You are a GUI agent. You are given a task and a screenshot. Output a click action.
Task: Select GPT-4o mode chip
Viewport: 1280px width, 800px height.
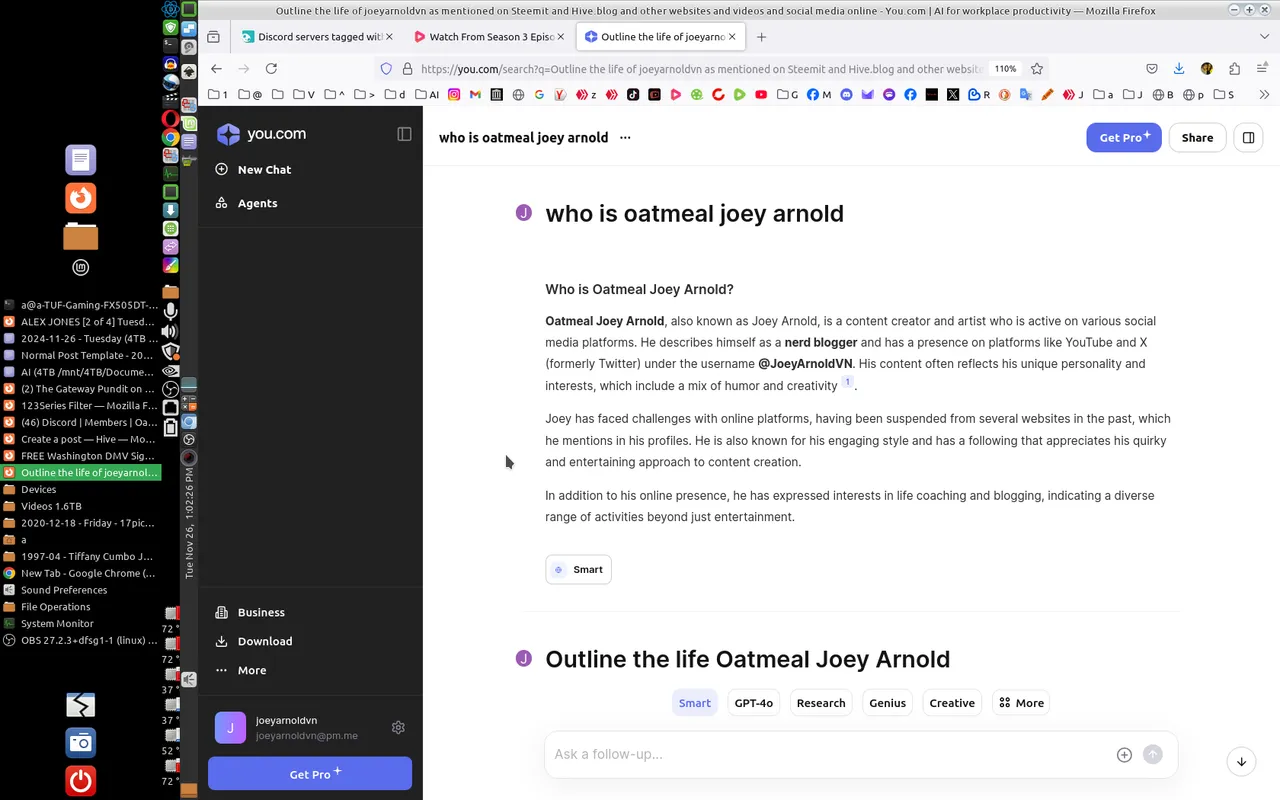pos(754,703)
